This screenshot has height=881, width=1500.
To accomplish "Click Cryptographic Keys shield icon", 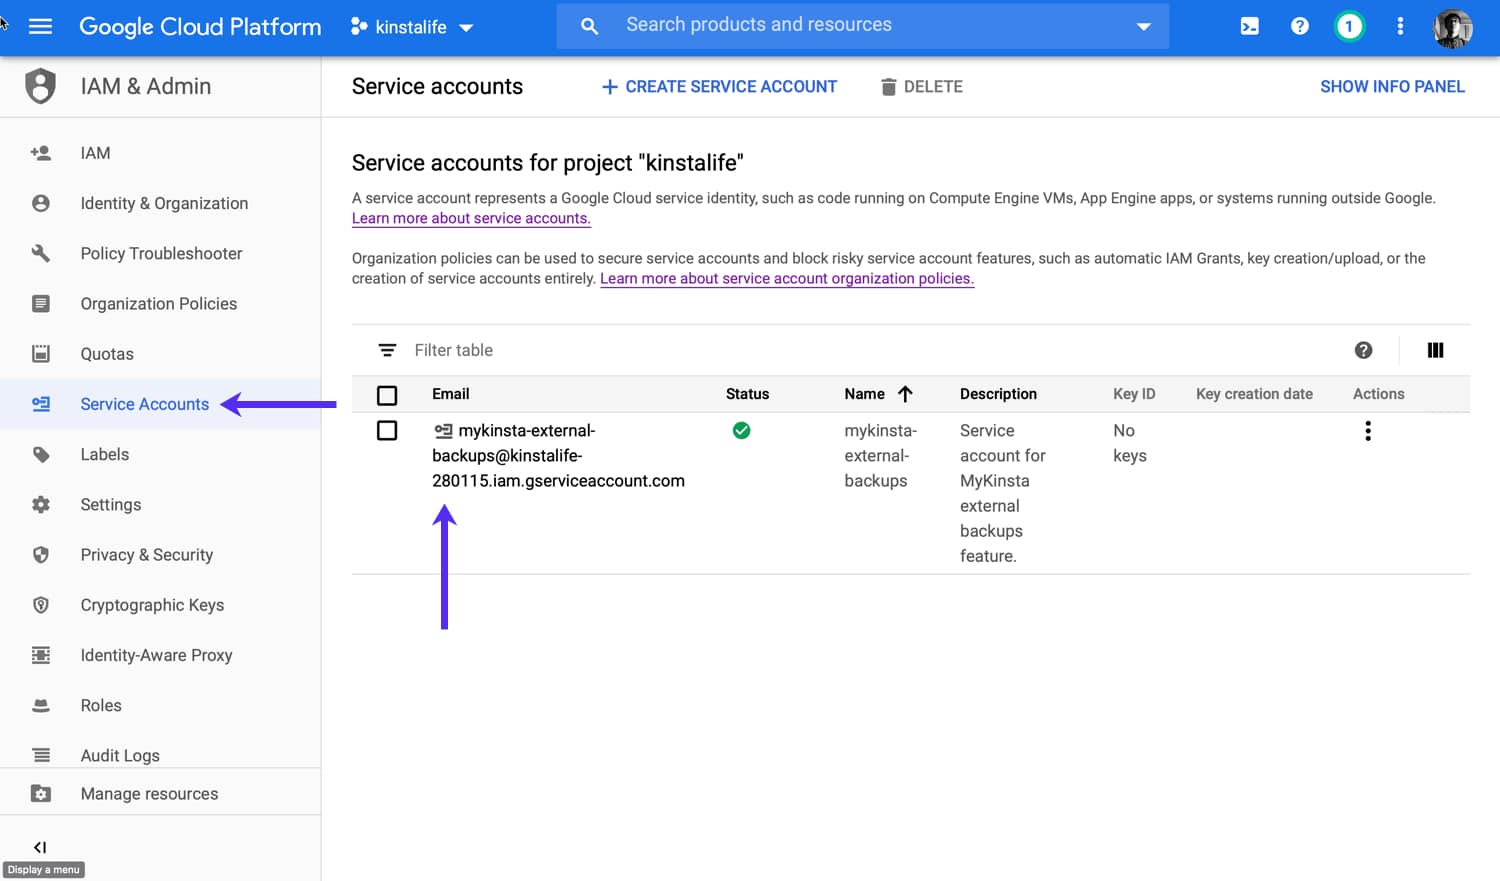I will [40, 604].
